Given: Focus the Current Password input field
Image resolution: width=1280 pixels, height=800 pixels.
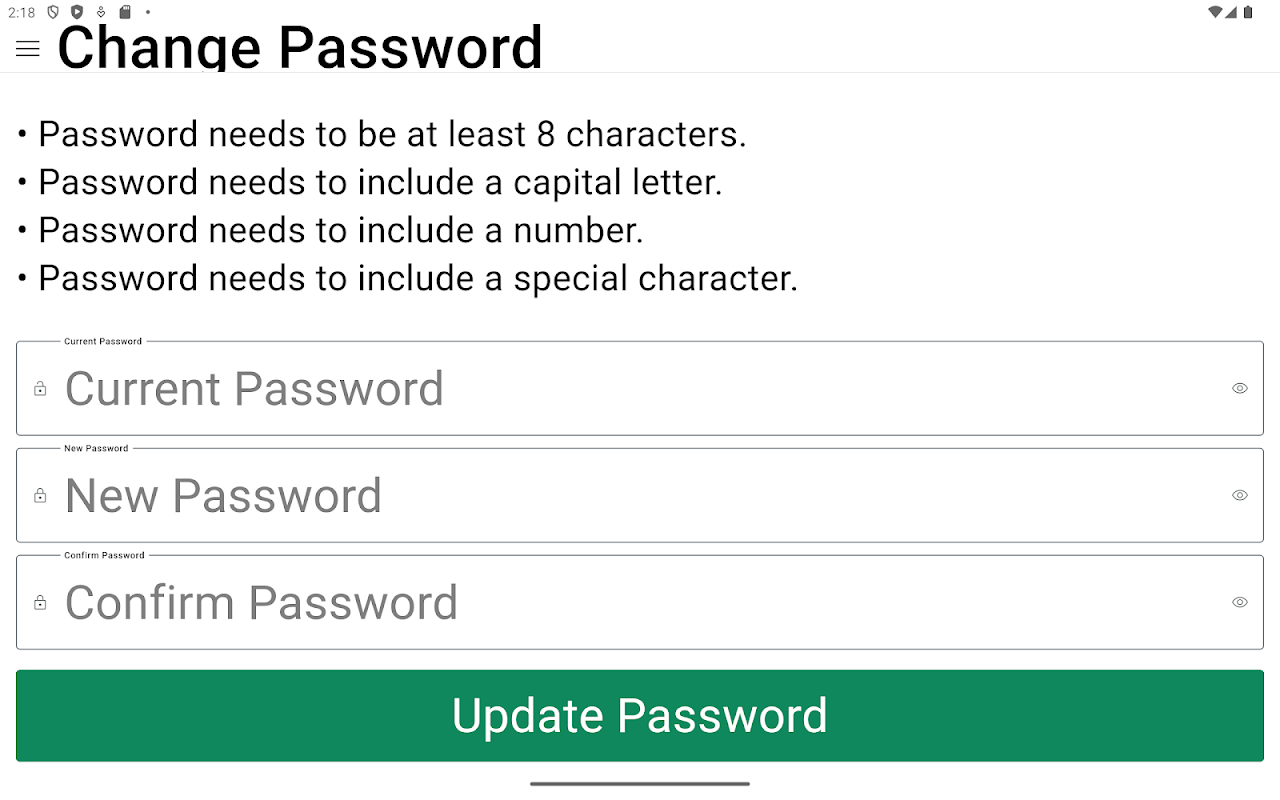Looking at the screenshot, I should (640, 389).
